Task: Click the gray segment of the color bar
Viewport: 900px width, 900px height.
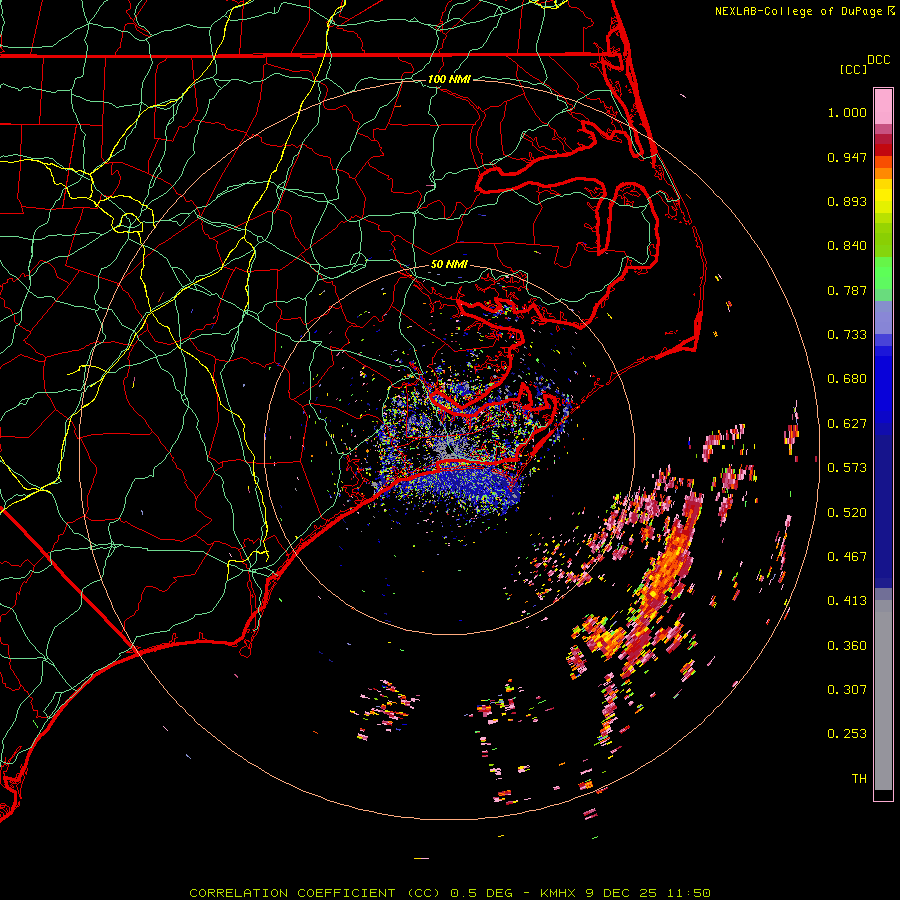Action: 883,695
